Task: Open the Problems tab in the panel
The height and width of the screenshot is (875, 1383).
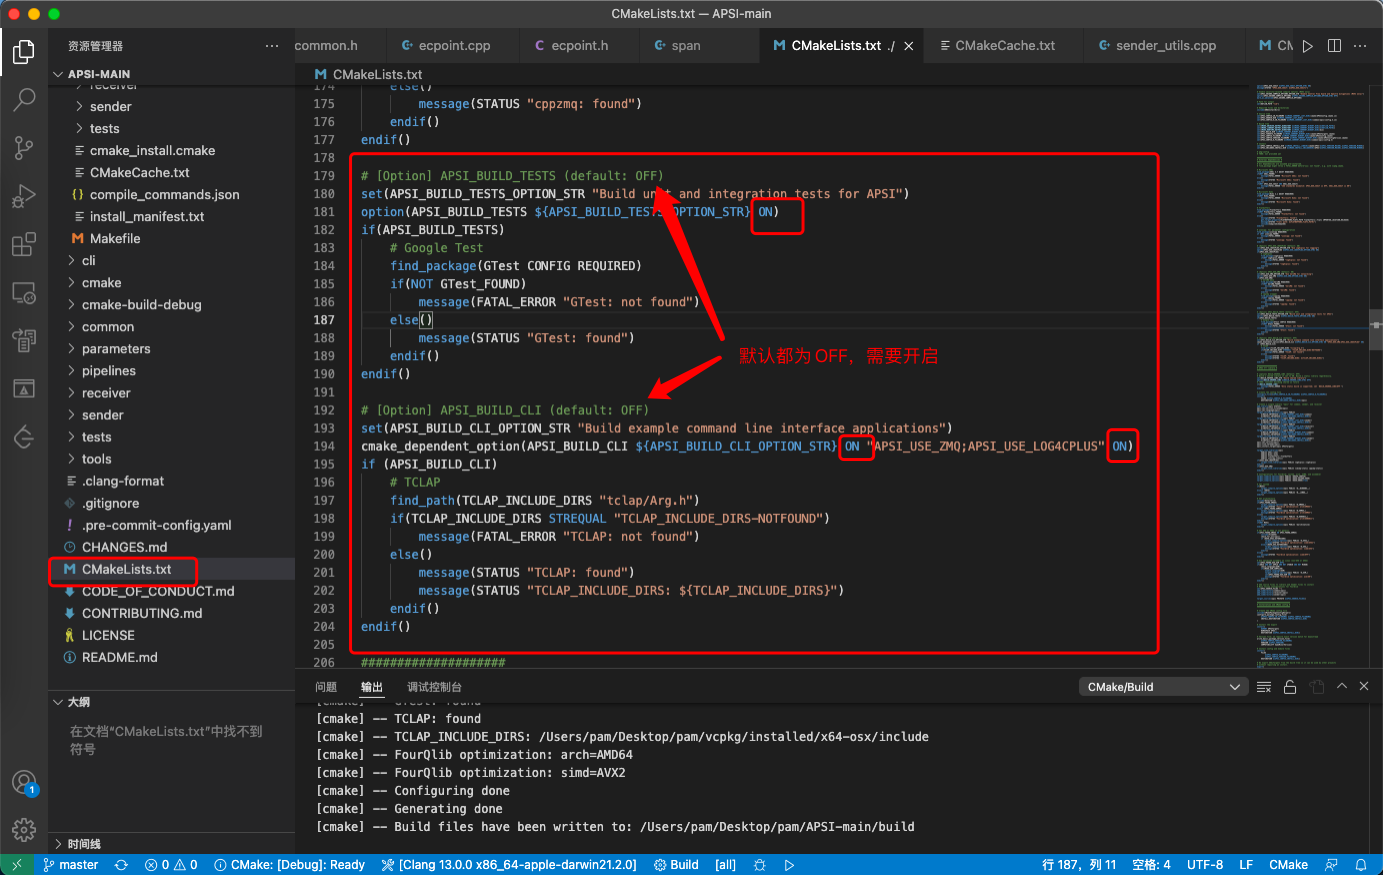Action: click(x=326, y=687)
